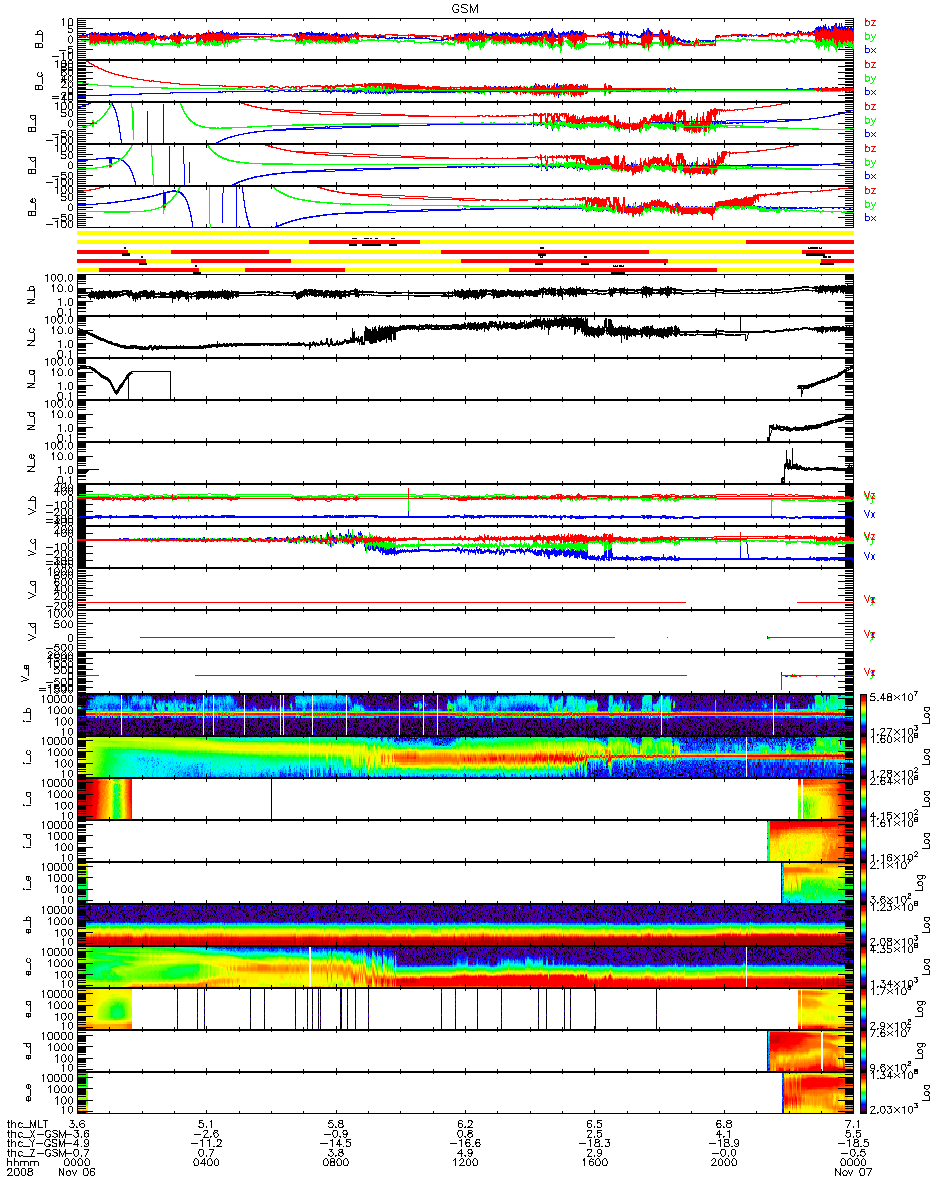This screenshot has width=930, height=1200.
Task: Click the X-GSM value 4.1
Action: pos(723,1133)
